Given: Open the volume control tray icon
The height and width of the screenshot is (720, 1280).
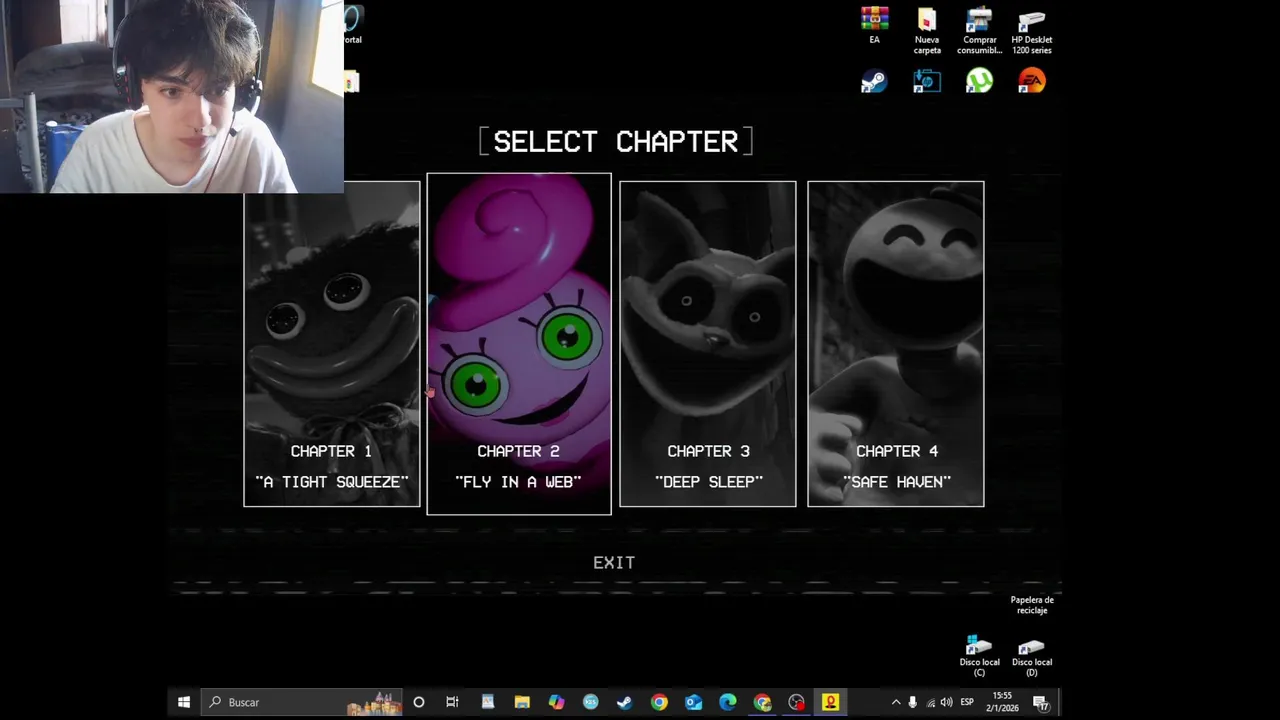Looking at the screenshot, I should coord(946,702).
